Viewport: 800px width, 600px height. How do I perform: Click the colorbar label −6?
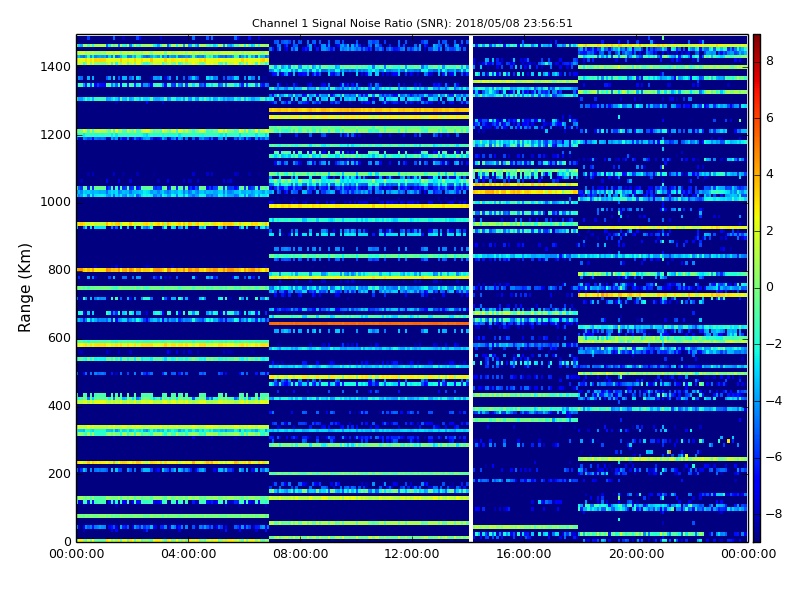tap(774, 457)
